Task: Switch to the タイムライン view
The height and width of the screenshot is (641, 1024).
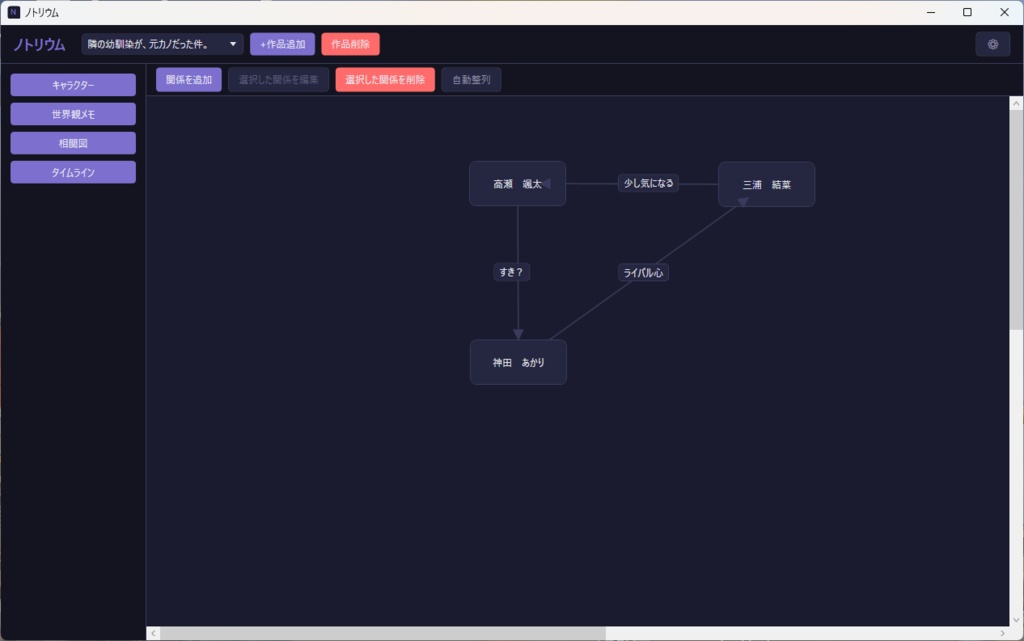Action: coord(73,172)
